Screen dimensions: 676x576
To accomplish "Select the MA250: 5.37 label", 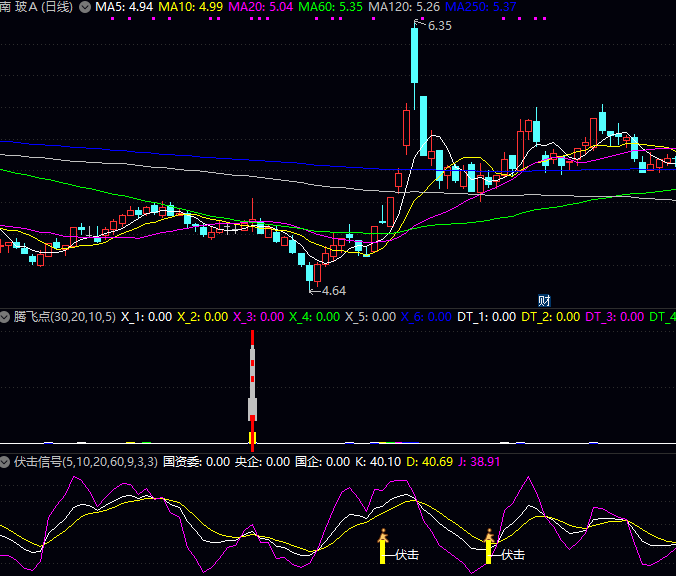I will click(480, 7).
